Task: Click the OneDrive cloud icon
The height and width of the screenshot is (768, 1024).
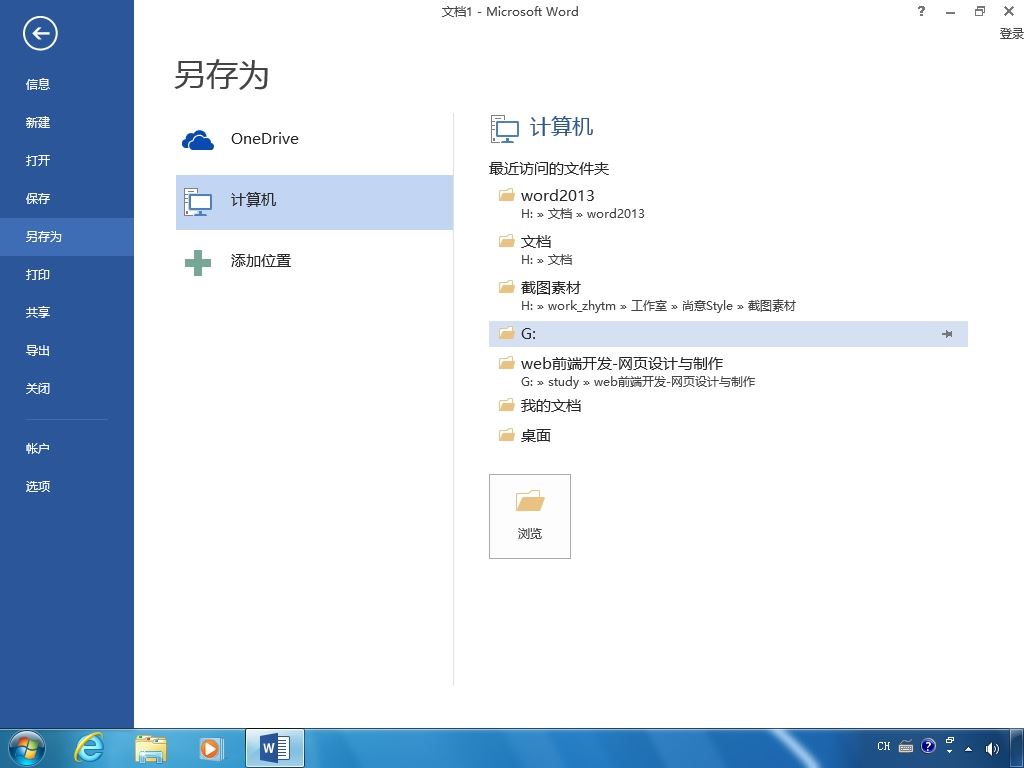Action: [x=198, y=140]
